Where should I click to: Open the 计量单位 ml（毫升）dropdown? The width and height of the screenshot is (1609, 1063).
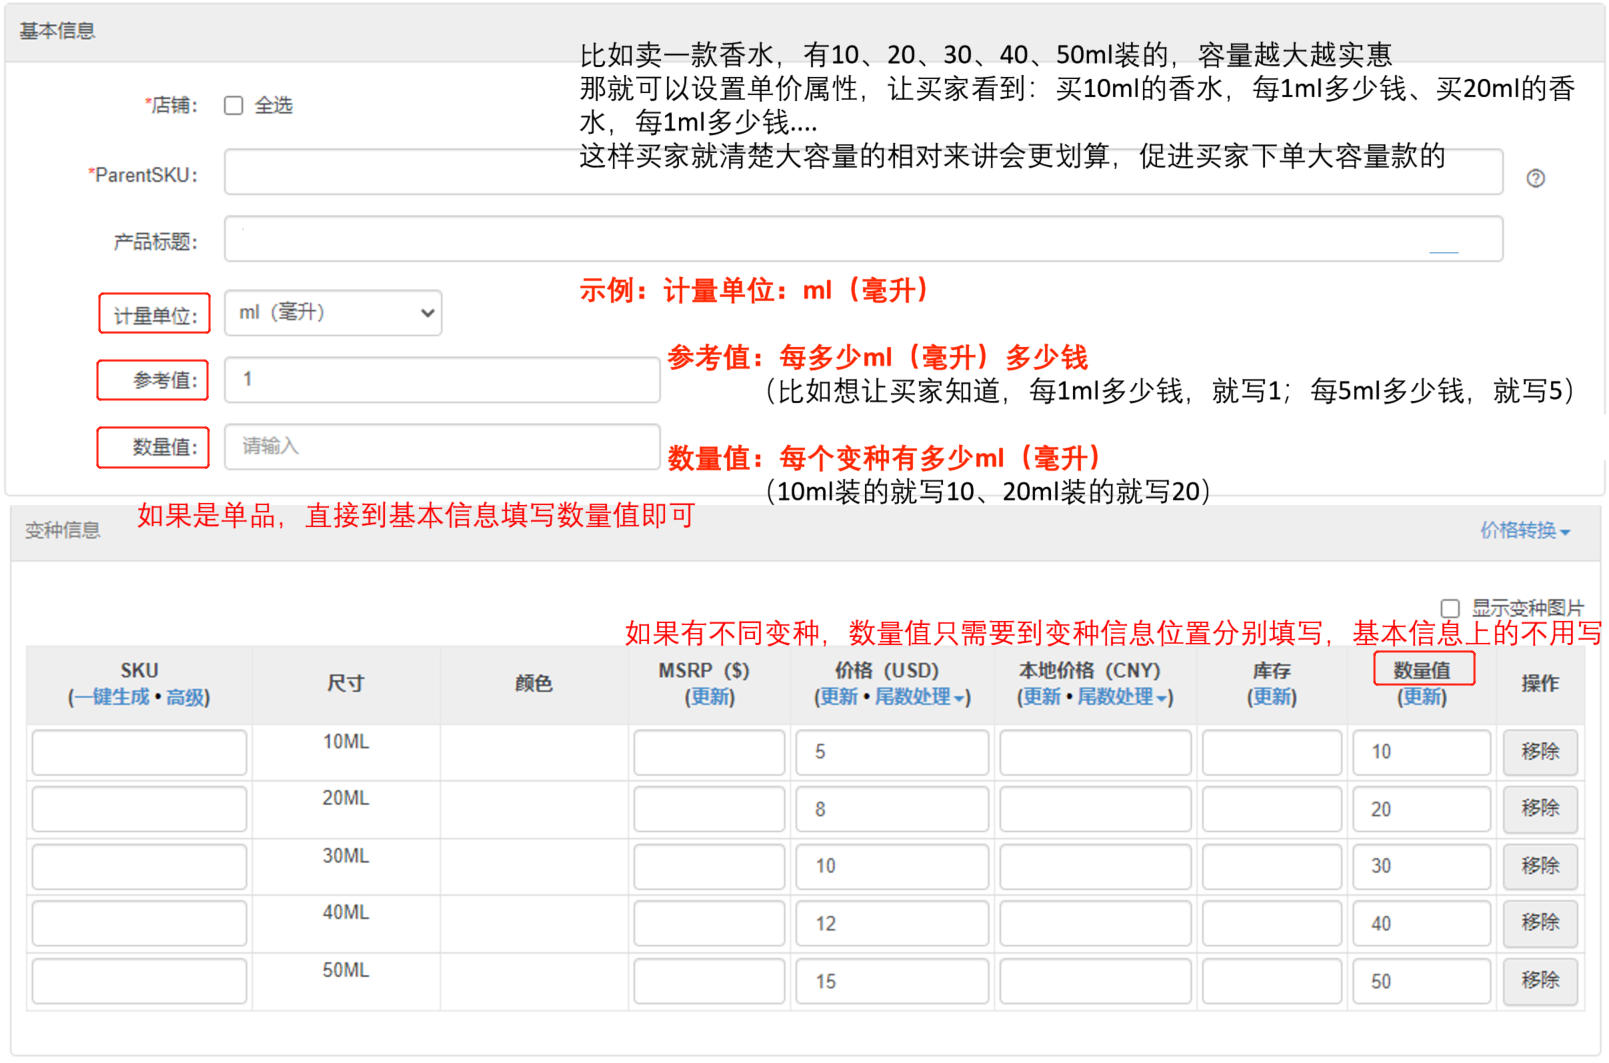click(333, 313)
